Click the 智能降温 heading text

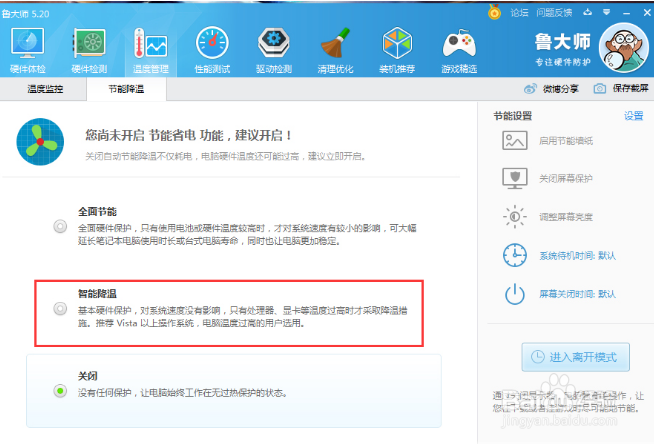click(97, 293)
